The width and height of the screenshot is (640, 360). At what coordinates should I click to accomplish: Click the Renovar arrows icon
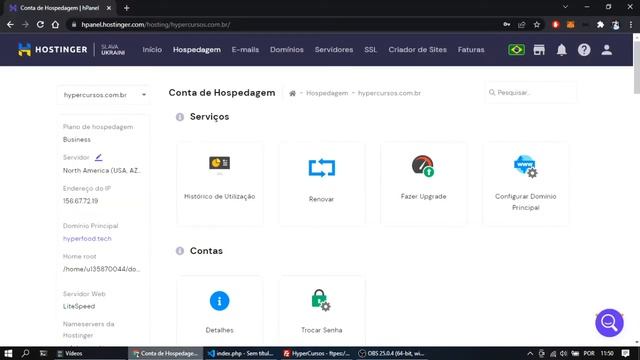(322, 168)
